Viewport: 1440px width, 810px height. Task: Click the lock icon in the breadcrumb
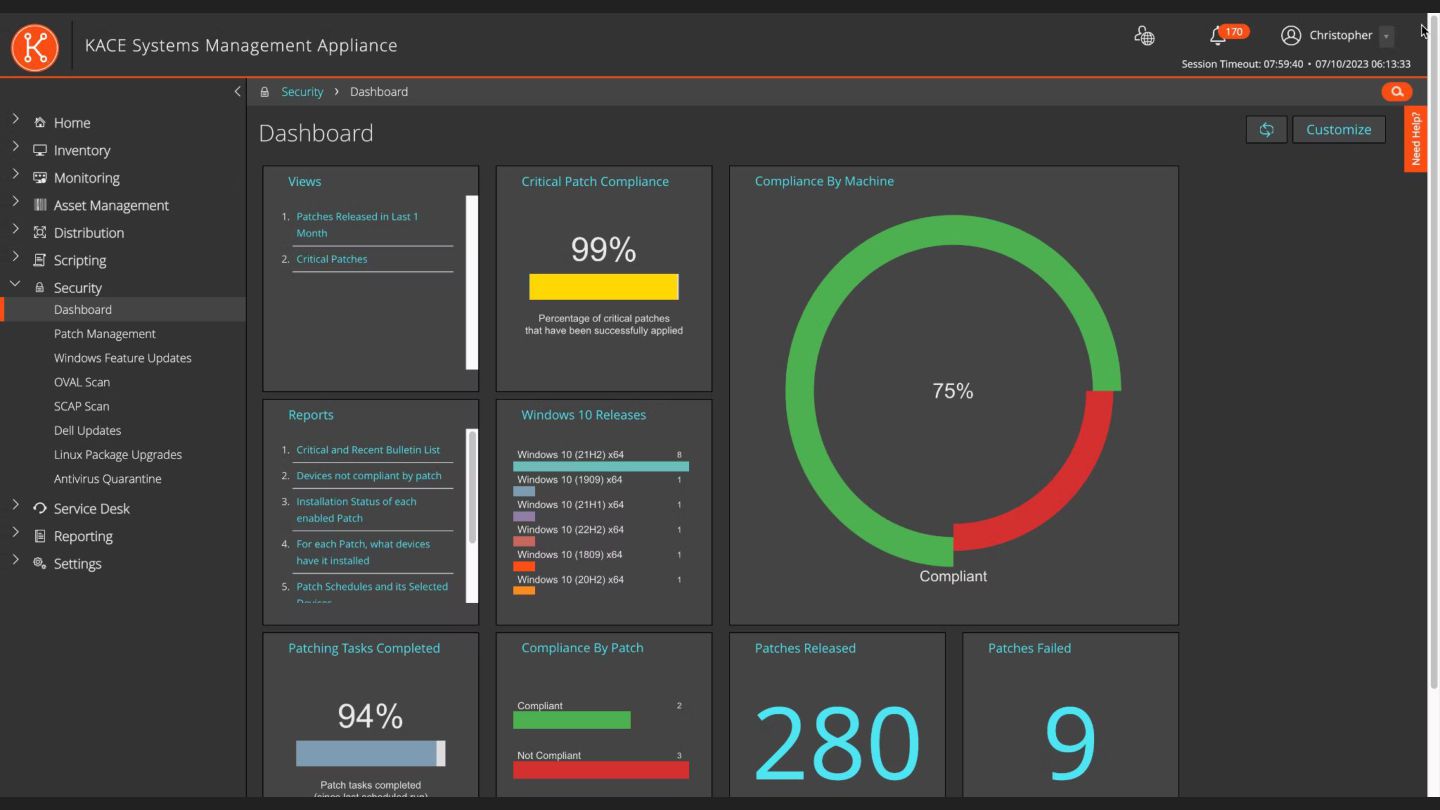pyautogui.click(x=265, y=92)
